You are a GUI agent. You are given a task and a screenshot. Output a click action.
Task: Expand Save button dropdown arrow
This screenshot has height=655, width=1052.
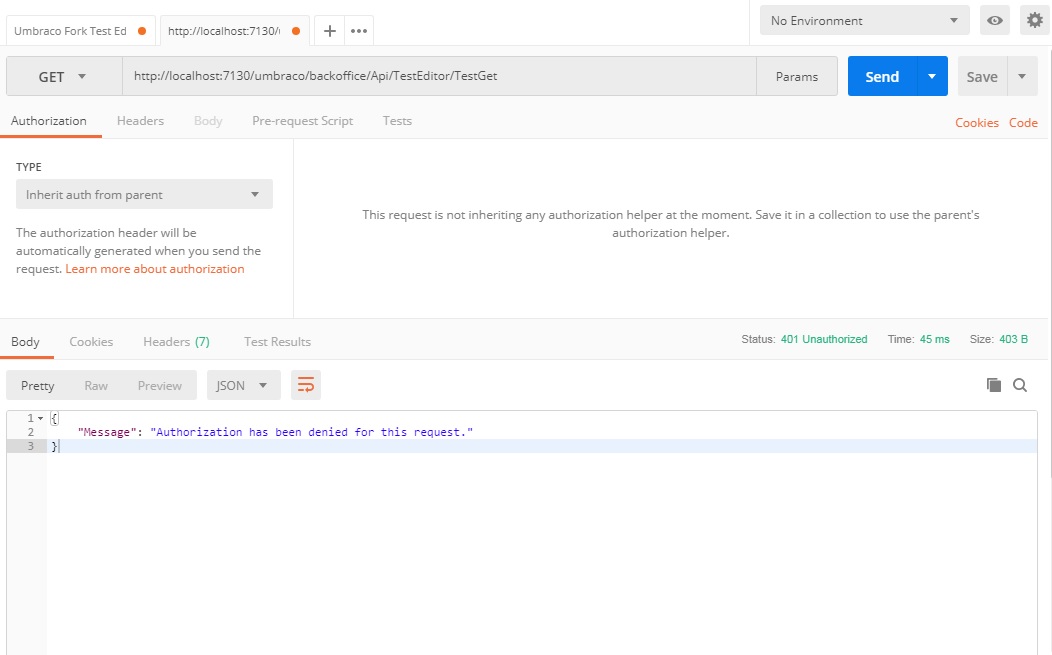click(1022, 77)
